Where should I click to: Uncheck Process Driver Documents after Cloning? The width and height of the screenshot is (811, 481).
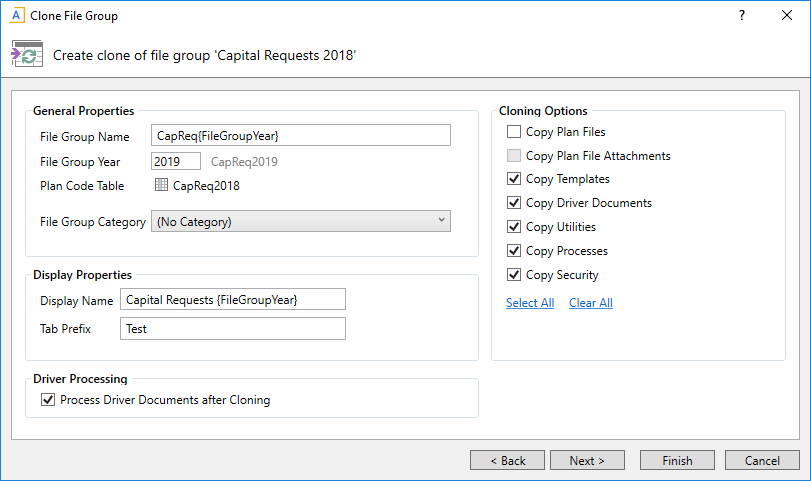coord(48,401)
